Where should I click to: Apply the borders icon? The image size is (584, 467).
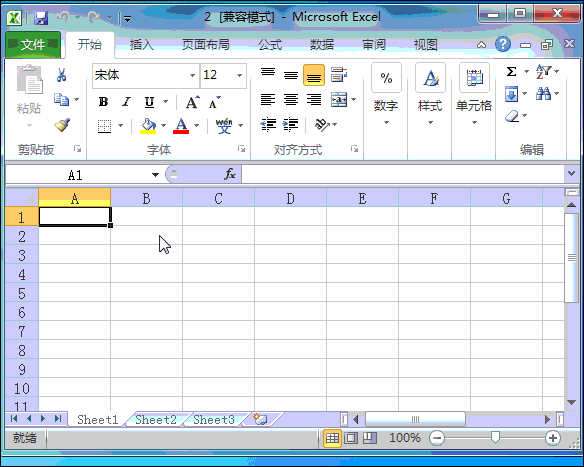tap(104, 126)
